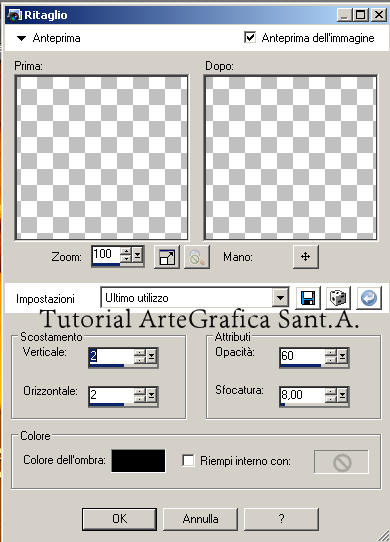Cancel the dialog with Annulla
Image resolution: width=390 pixels, height=542 pixels.
(x=200, y=519)
